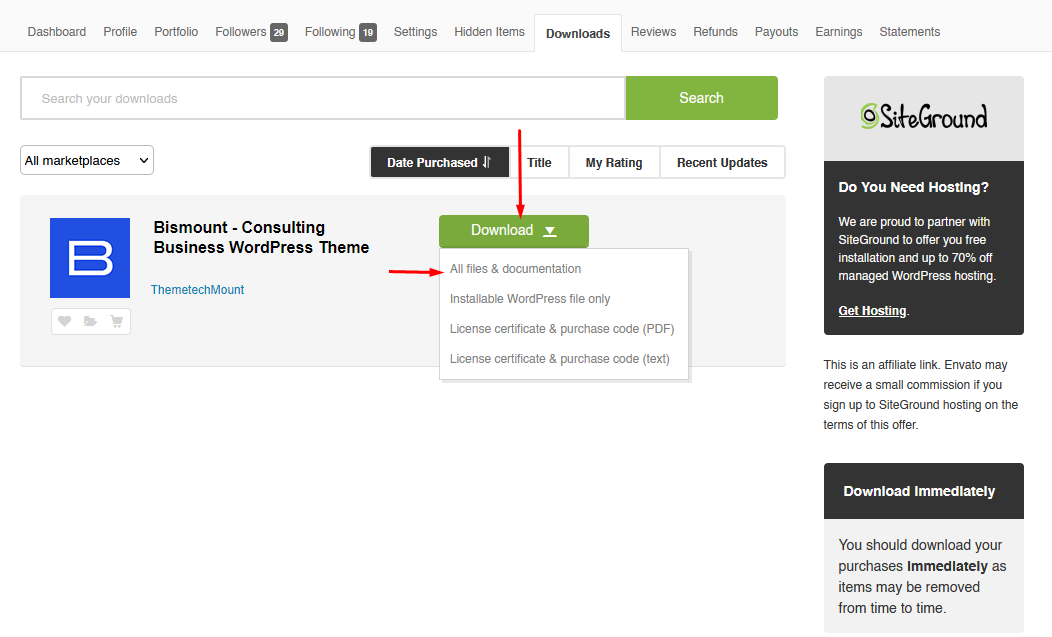View the Statements tab
1052x637 pixels.
click(x=910, y=32)
